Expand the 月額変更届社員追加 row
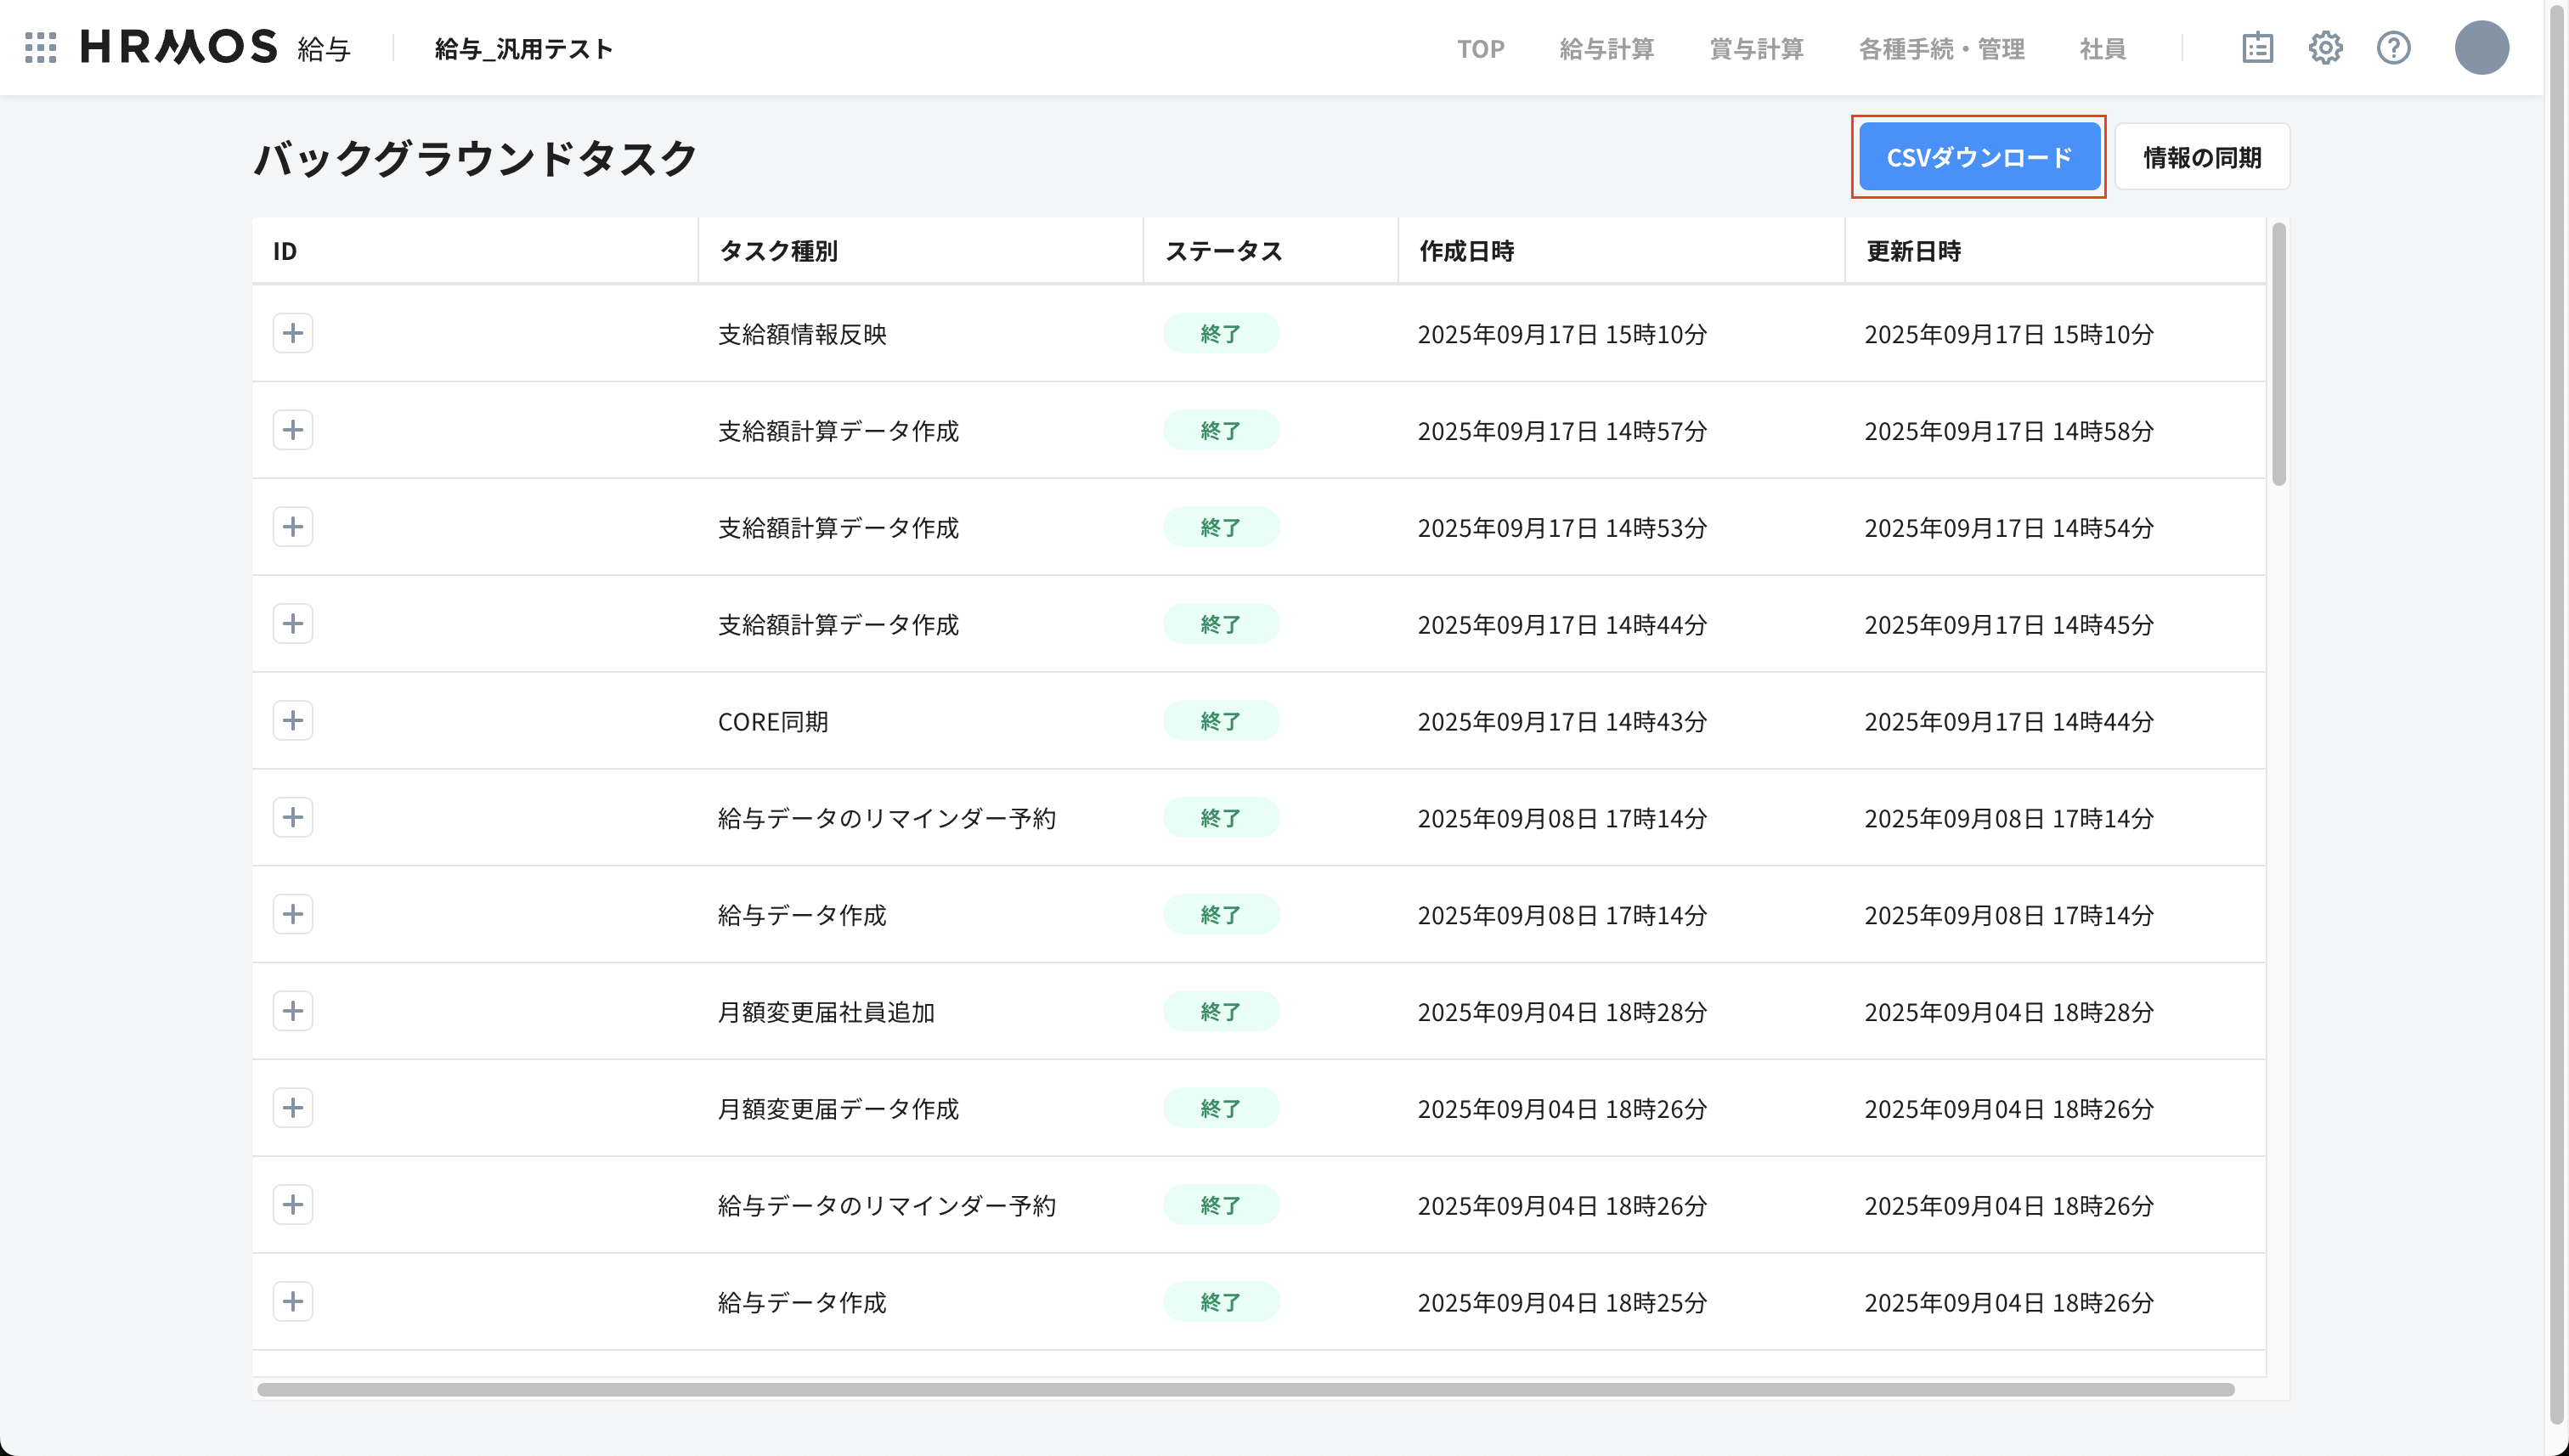The image size is (2569, 1456). click(x=293, y=1011)
